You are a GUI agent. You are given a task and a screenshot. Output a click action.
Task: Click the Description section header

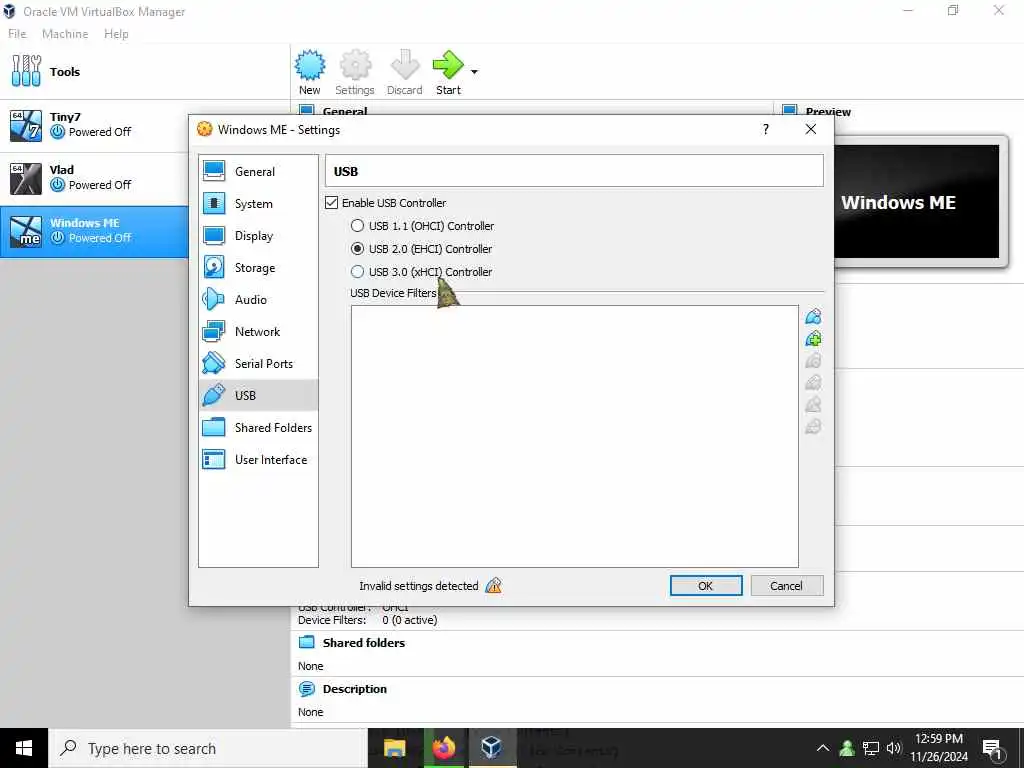[x=355, y=689]
